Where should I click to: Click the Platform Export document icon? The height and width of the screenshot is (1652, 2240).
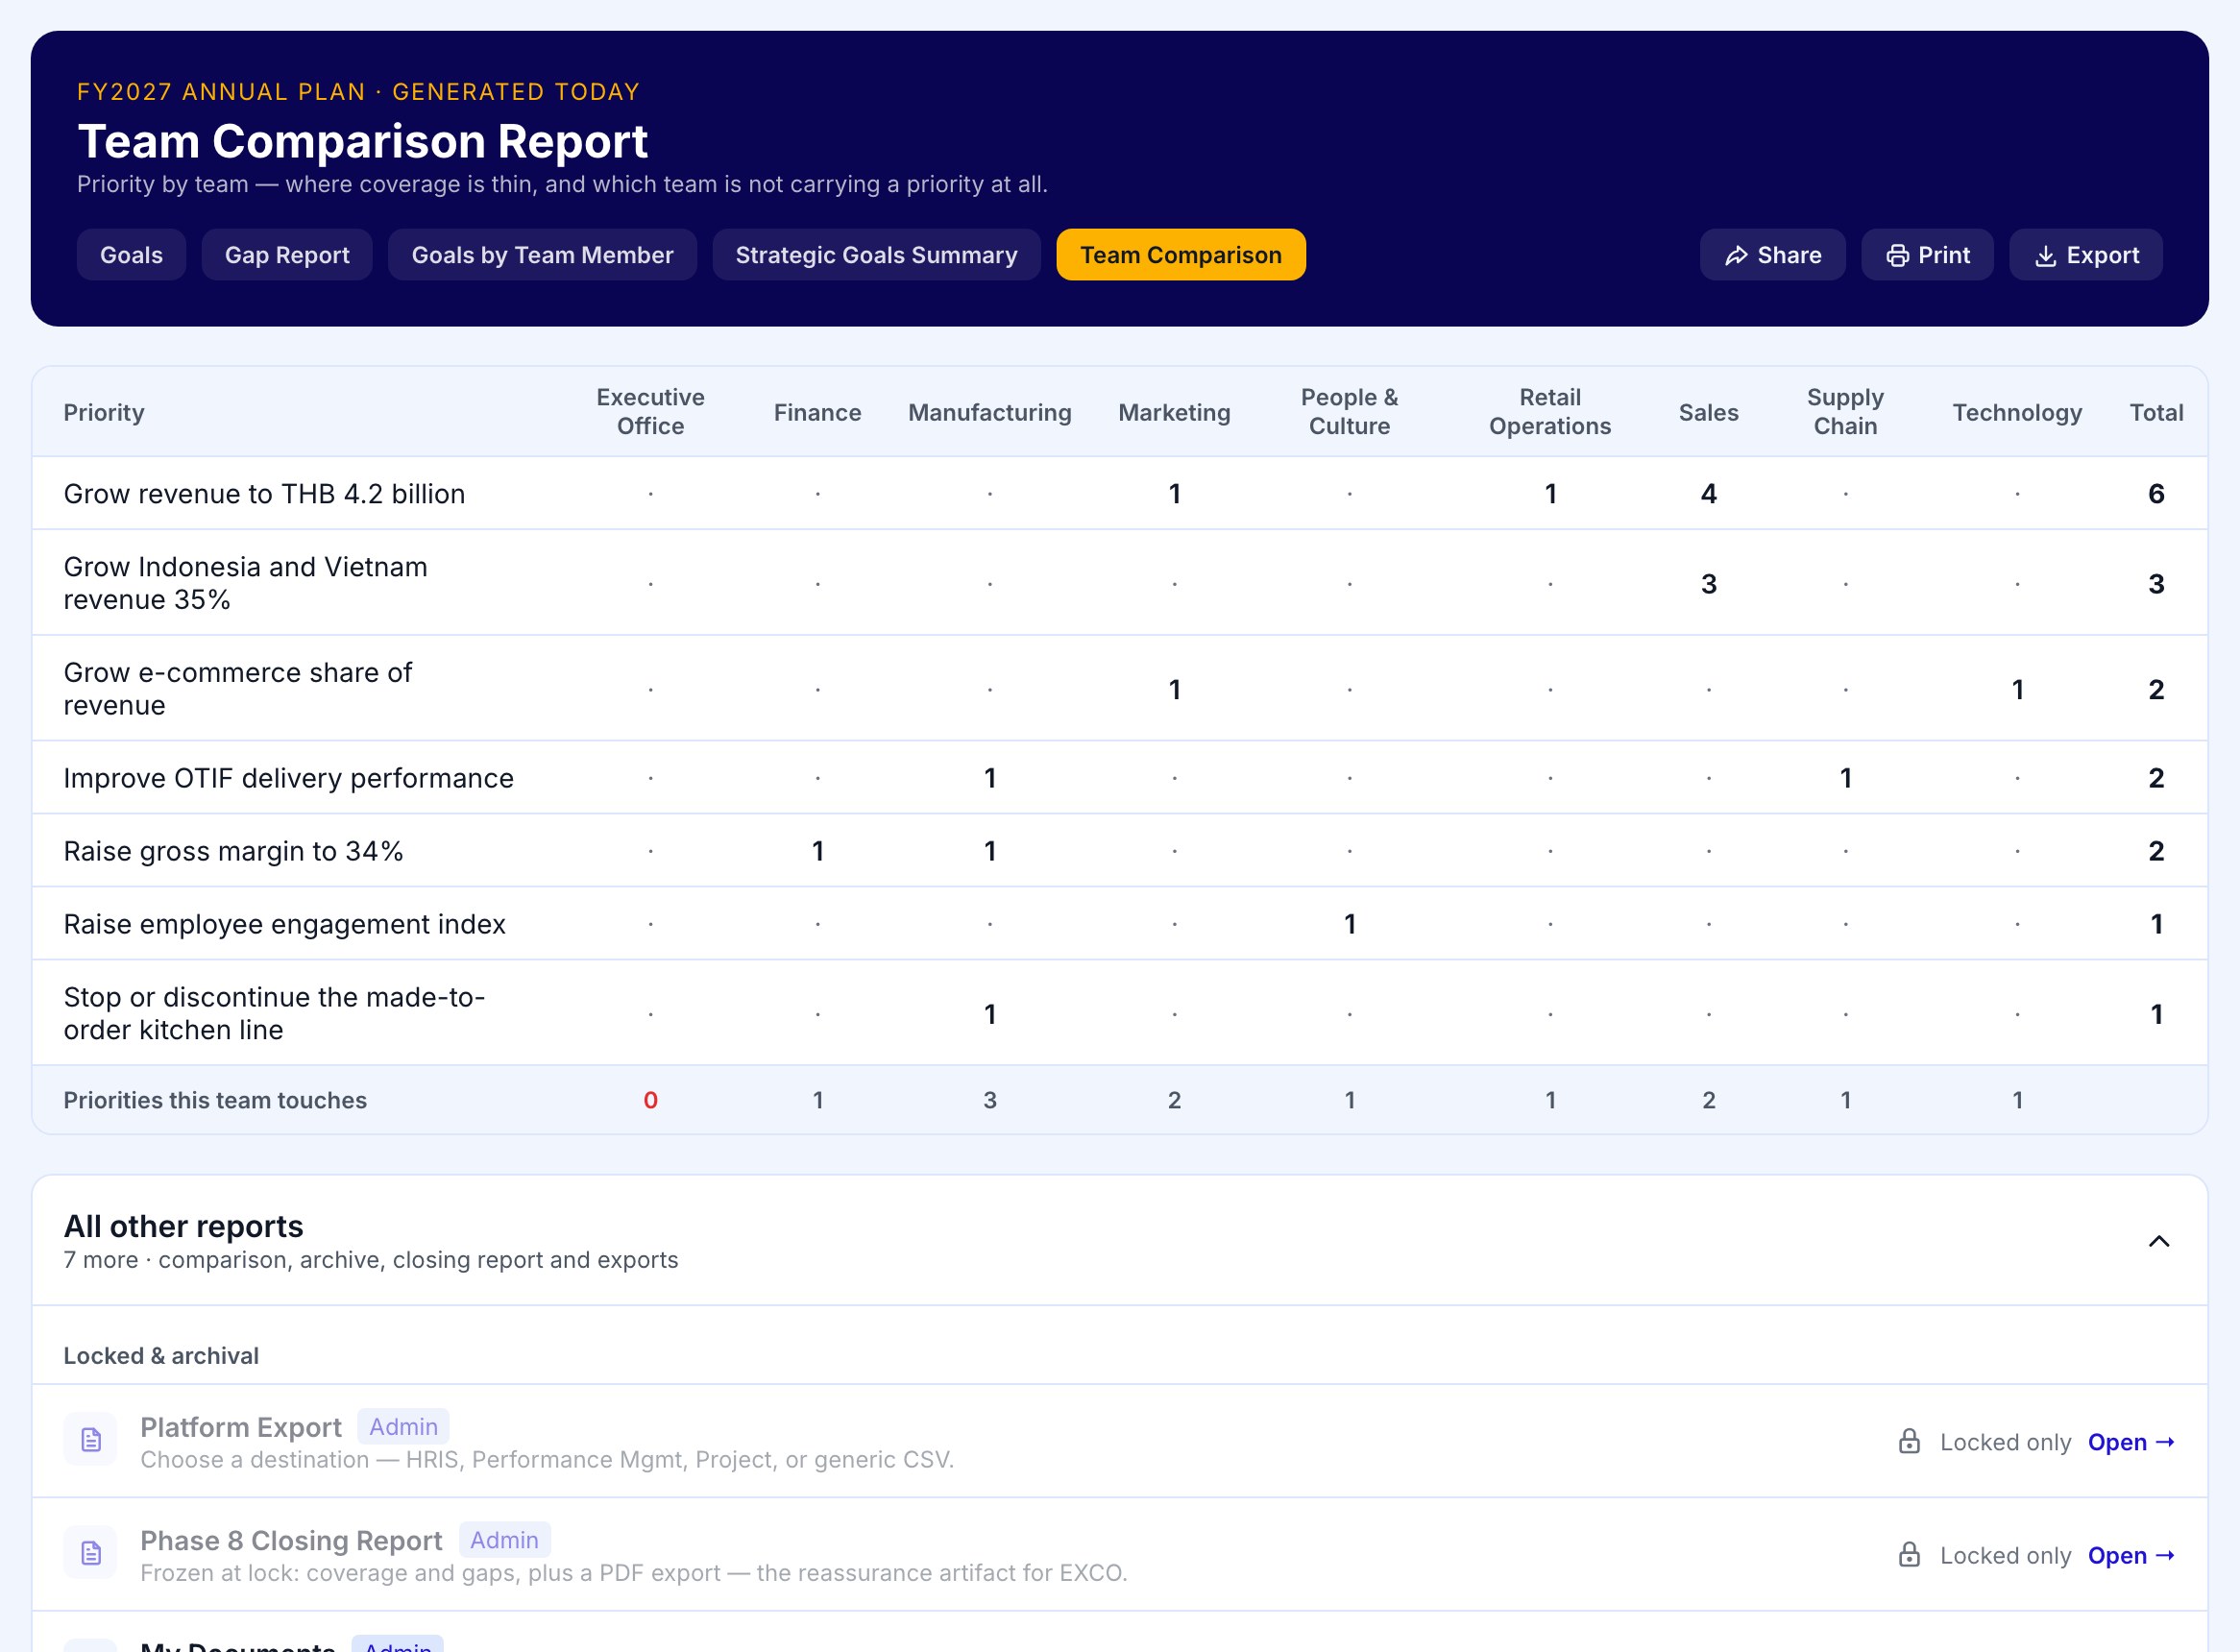[x=91, y=1440]
